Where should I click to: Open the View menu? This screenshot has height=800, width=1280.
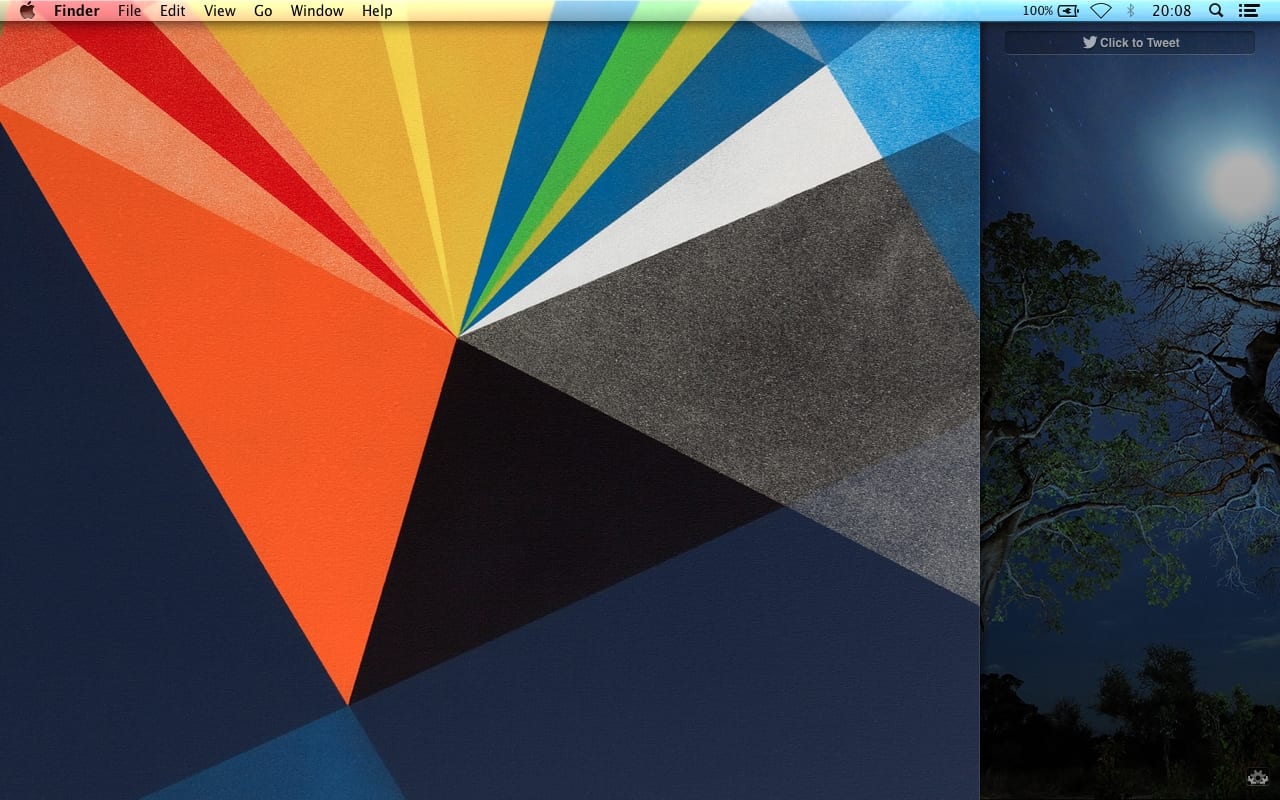pos(219,11)
